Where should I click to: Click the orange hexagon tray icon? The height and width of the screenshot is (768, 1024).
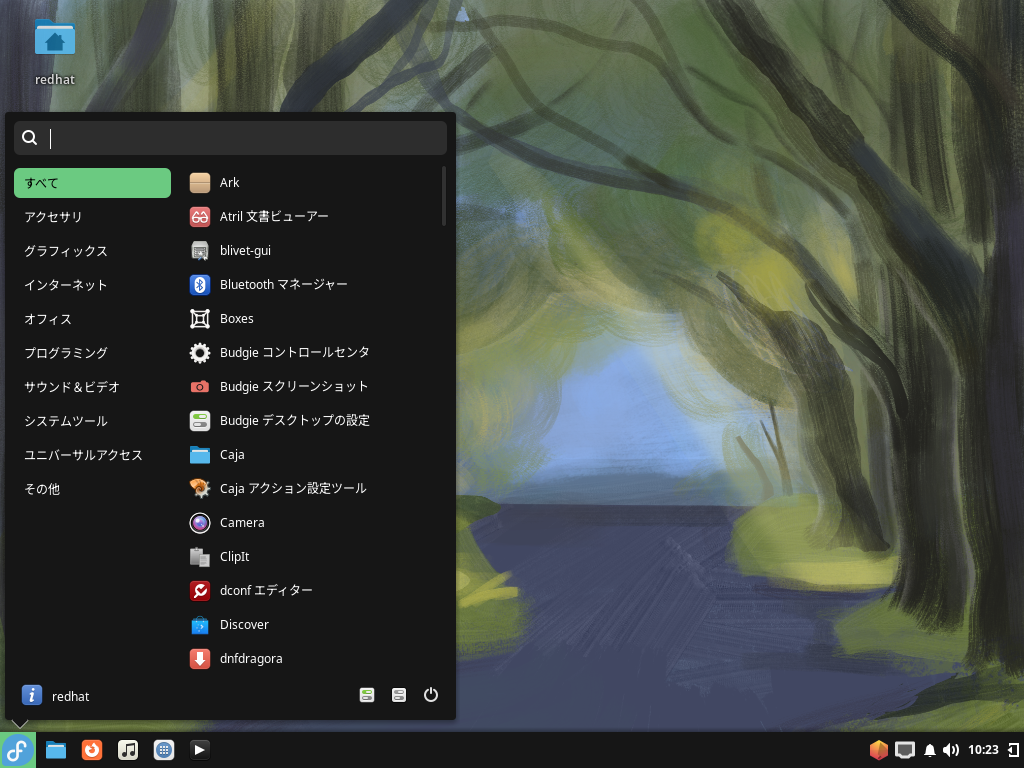pyautogui.click(x=879, y=750)
